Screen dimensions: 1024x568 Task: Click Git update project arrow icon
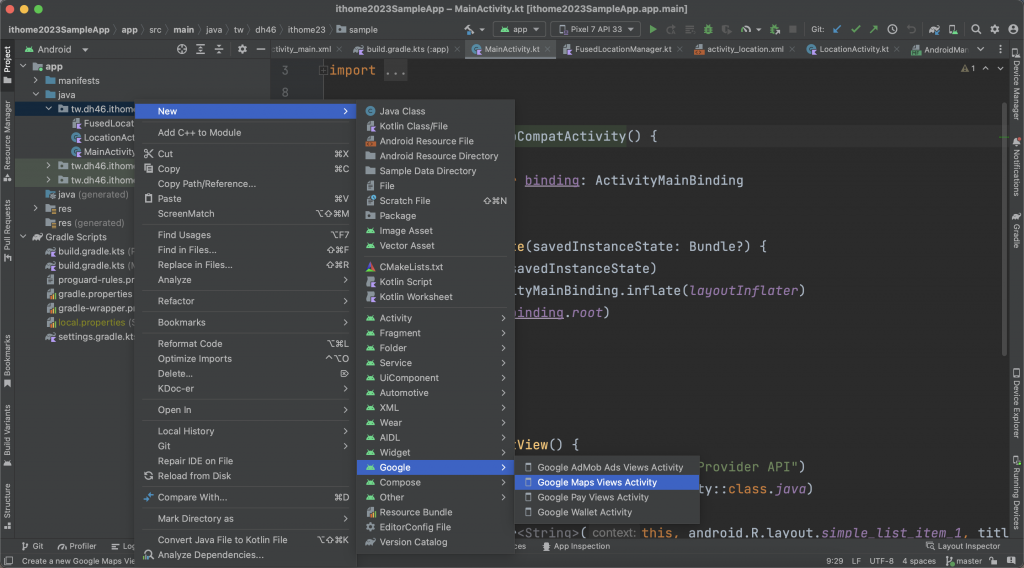(x=837, y=29)
